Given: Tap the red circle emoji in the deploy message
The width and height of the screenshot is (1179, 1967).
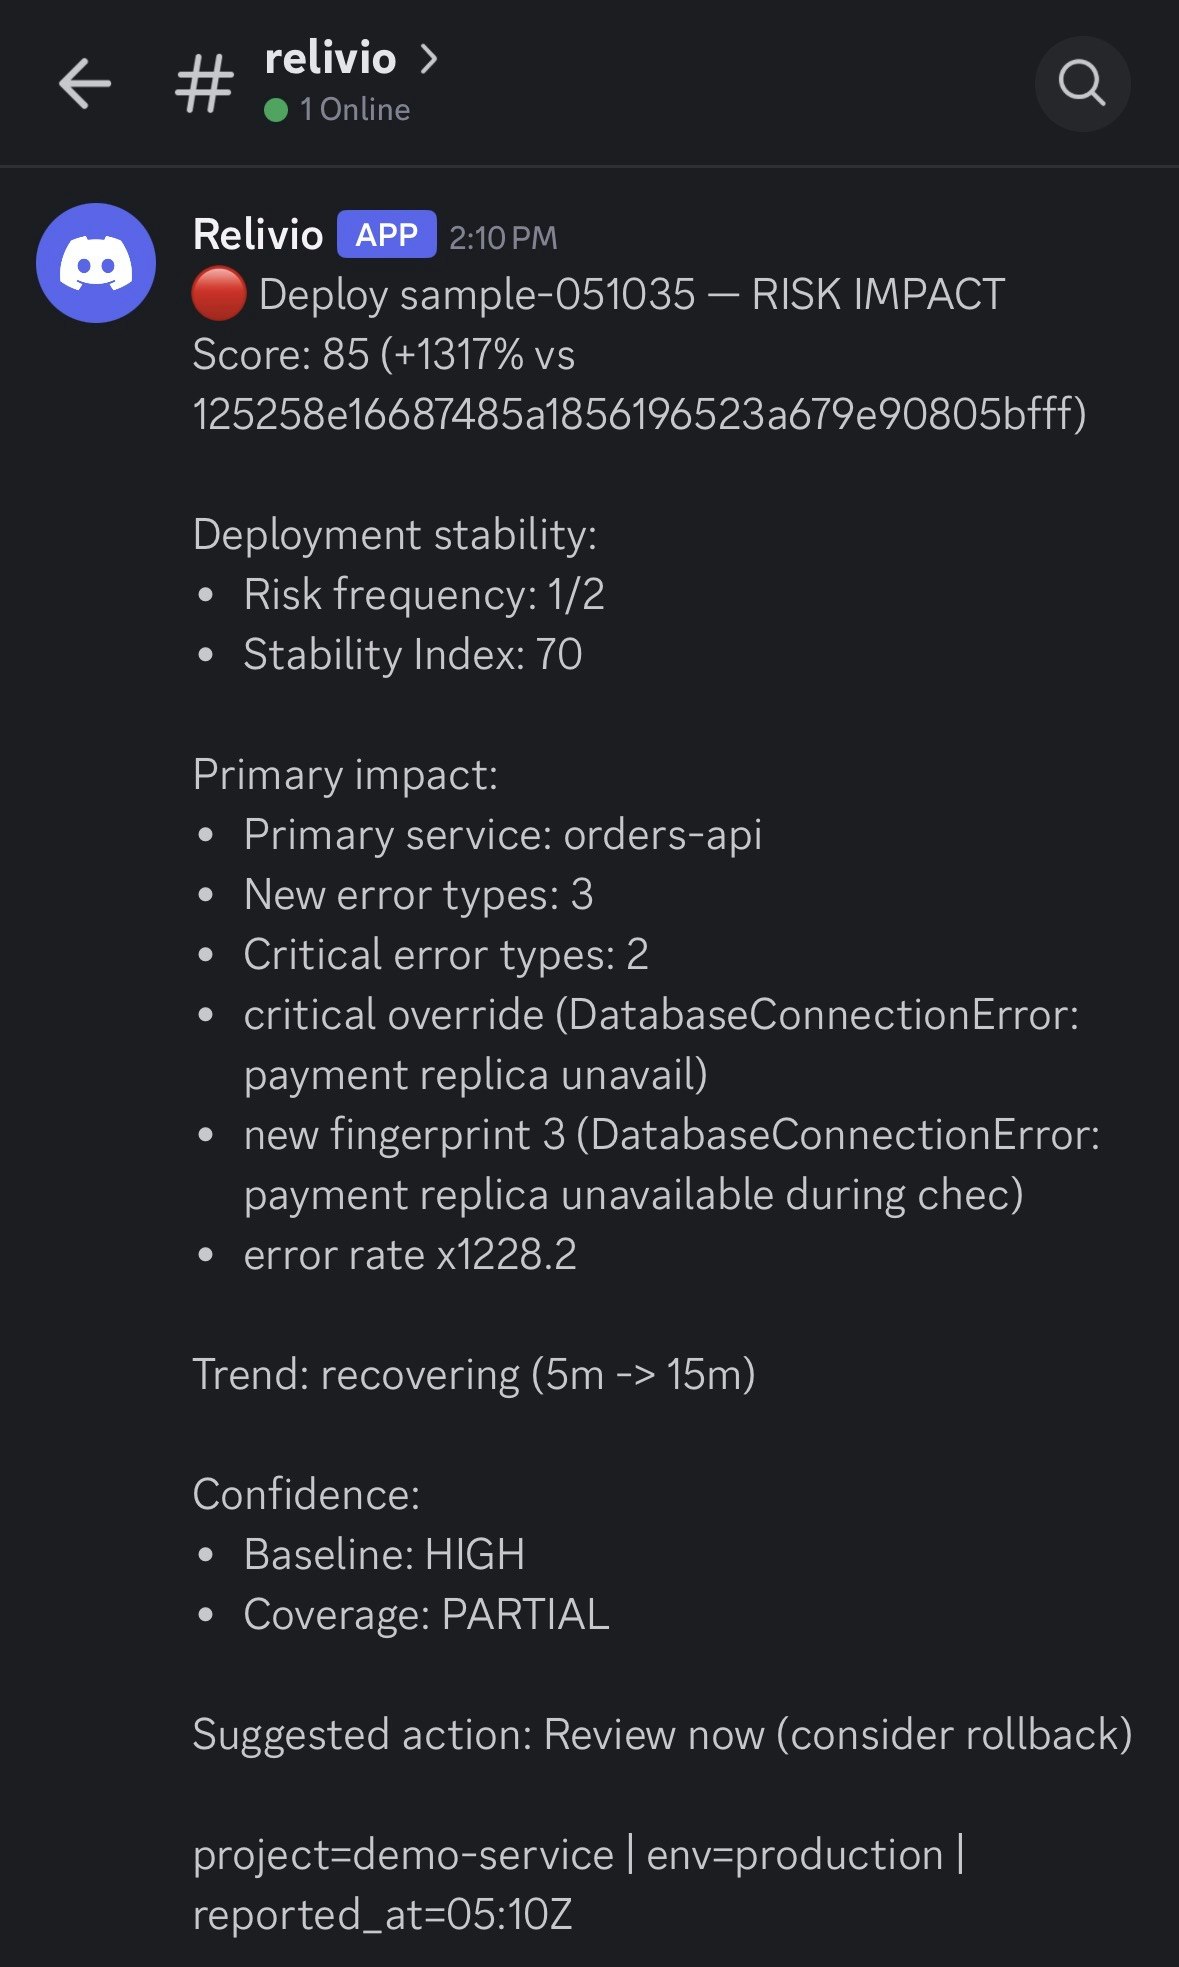Looking at the screenshot, I should [218, 293].
